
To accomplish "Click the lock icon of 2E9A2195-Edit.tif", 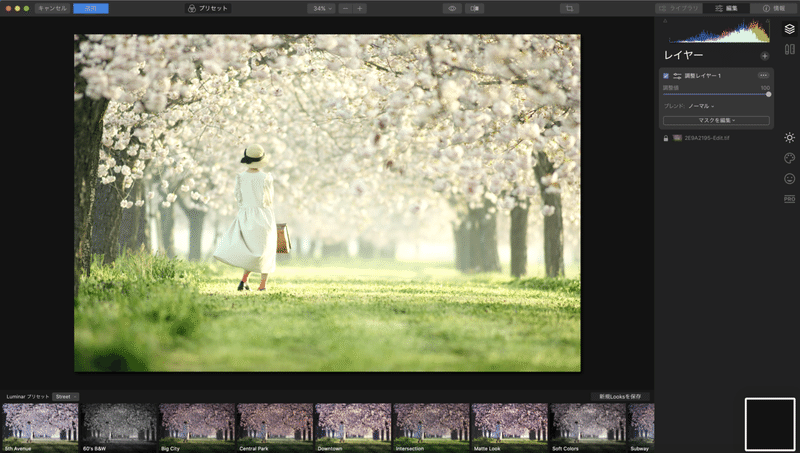I will [666, 138].
